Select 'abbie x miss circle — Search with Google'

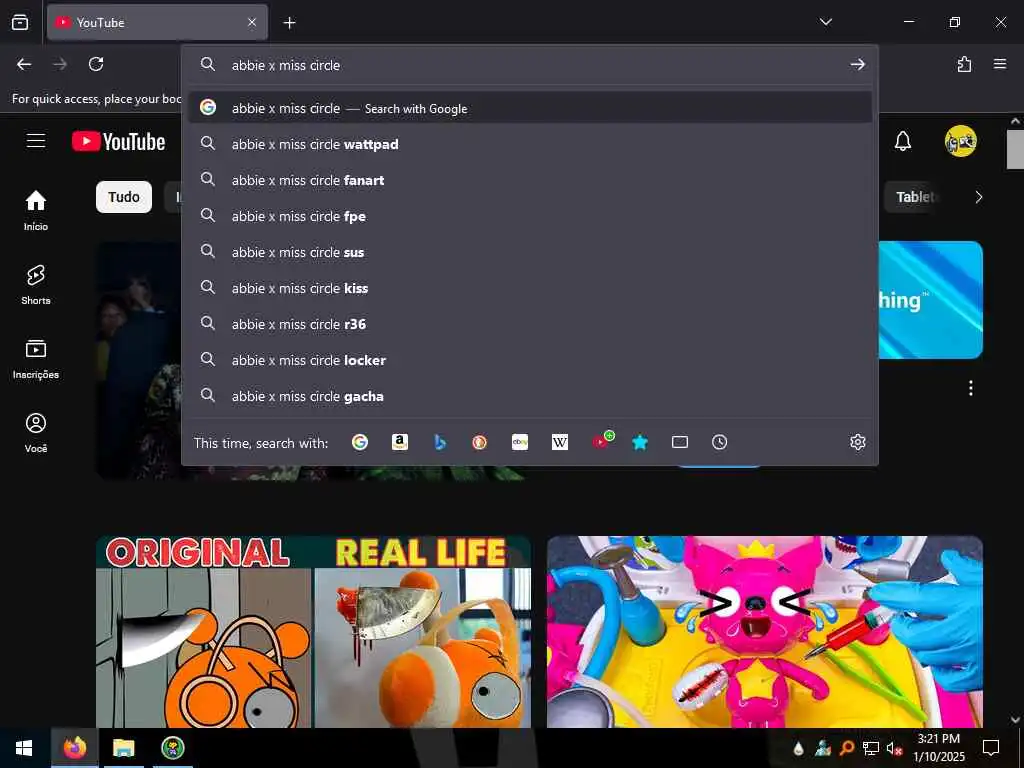530,108
